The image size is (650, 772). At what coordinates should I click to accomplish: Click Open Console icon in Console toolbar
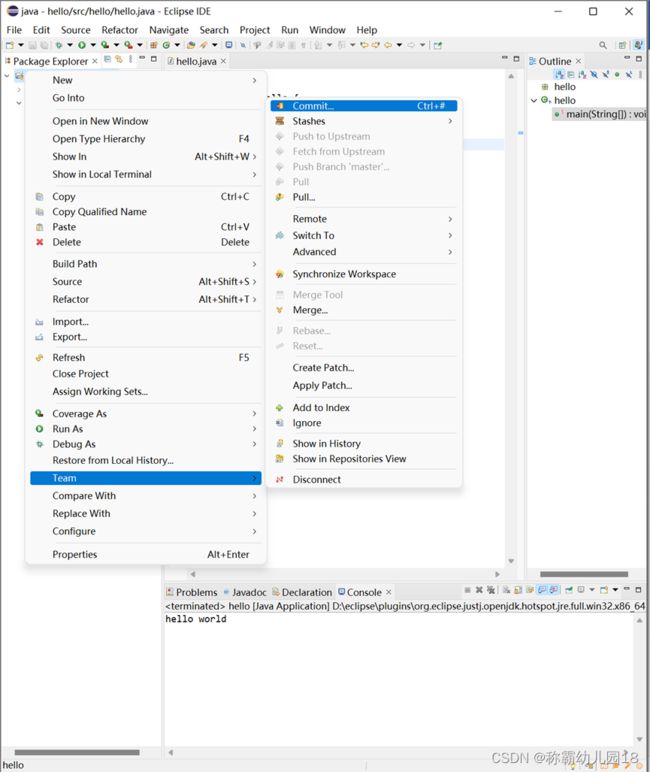[604, 589]
